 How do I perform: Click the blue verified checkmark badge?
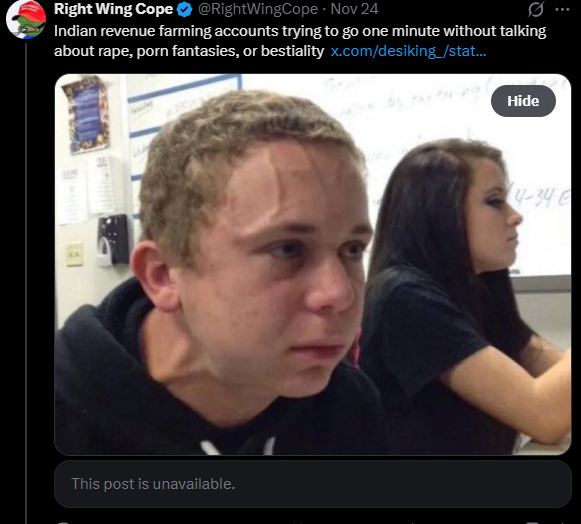click(x=185, y=9)
